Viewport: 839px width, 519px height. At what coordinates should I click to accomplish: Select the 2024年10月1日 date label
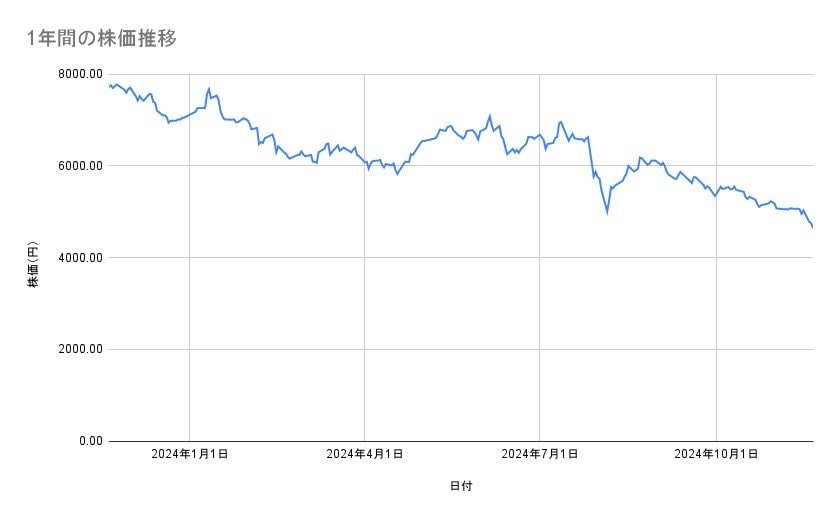716,454
